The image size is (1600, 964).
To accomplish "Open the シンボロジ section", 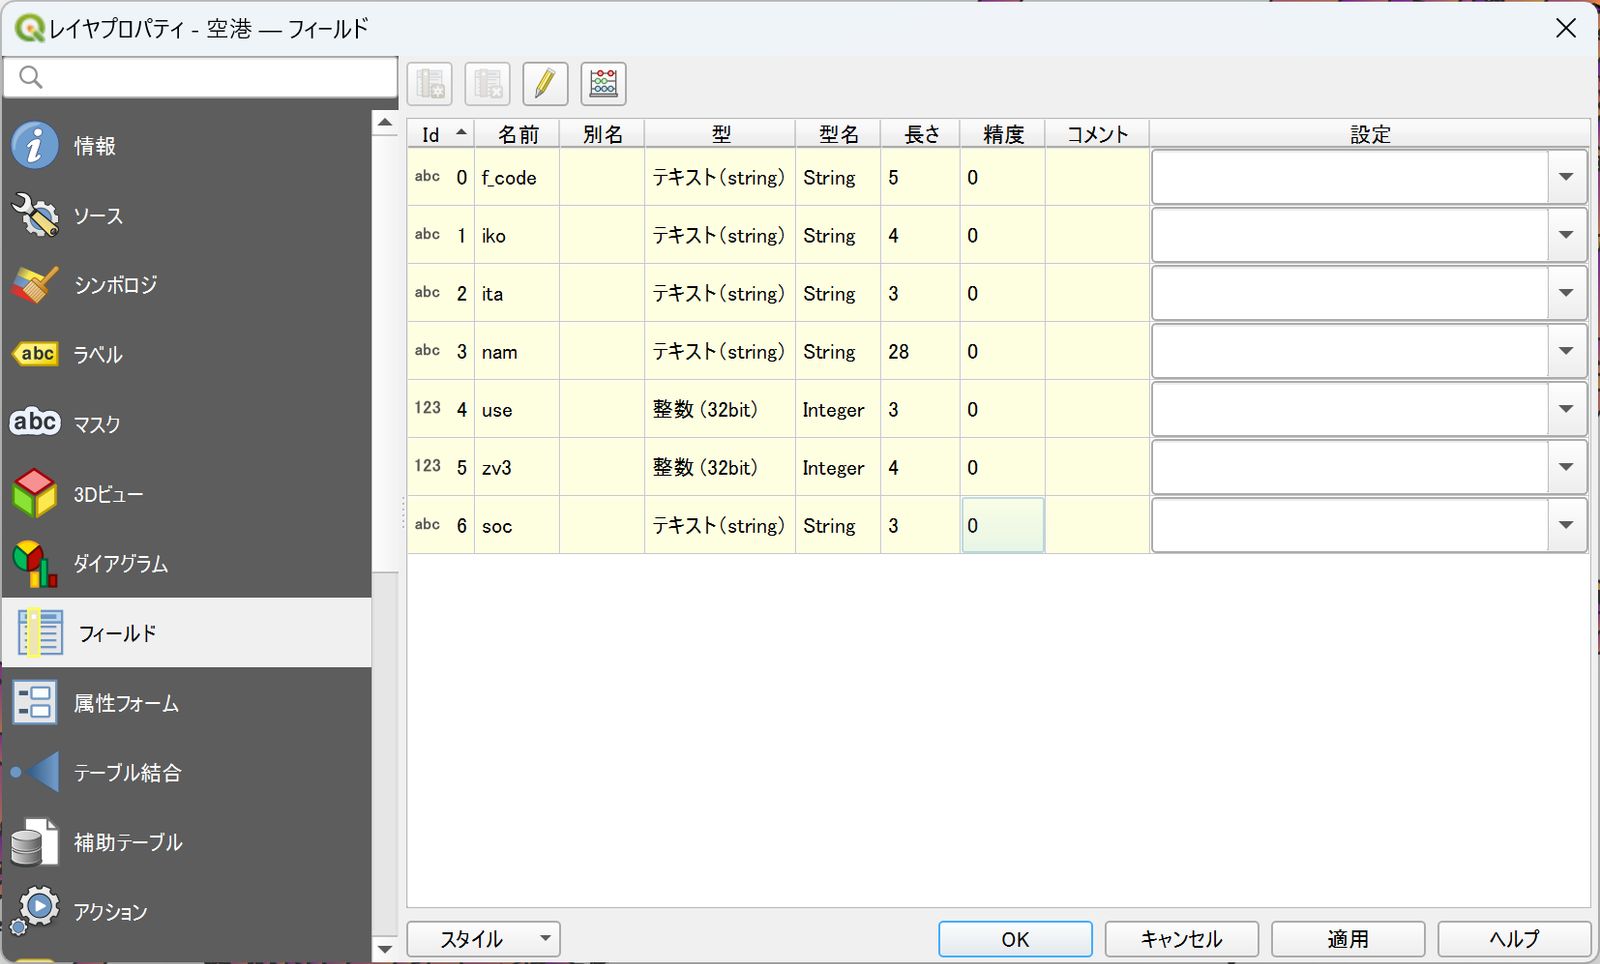I will [186, 285].
